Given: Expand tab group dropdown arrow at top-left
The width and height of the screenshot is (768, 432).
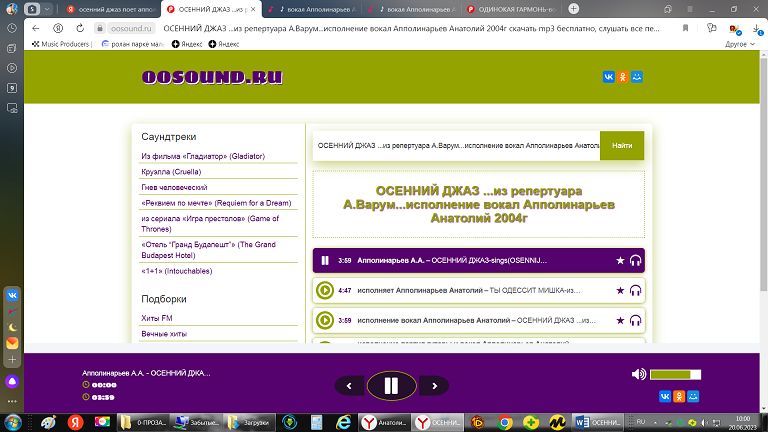Looking at the screenshot, I should pyautogui.click(x=47, y=9).
